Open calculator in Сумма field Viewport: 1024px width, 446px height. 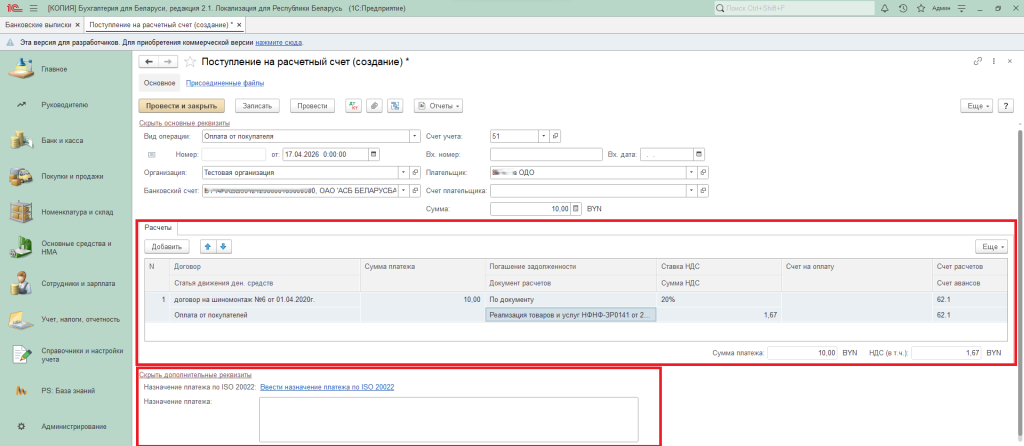point(575,209)
